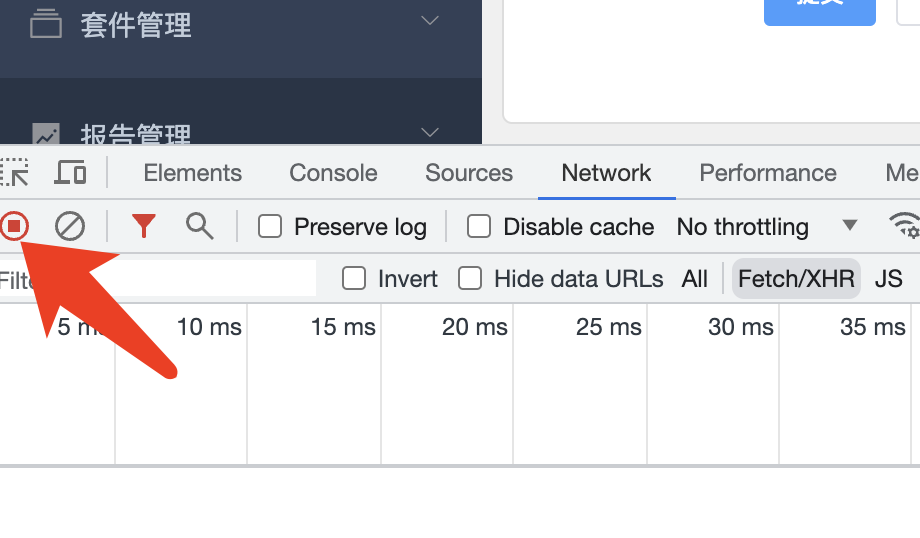The height and width of the screenshot is (538, 920).
Task: Click the Filter text input
Action: point(157,279)
